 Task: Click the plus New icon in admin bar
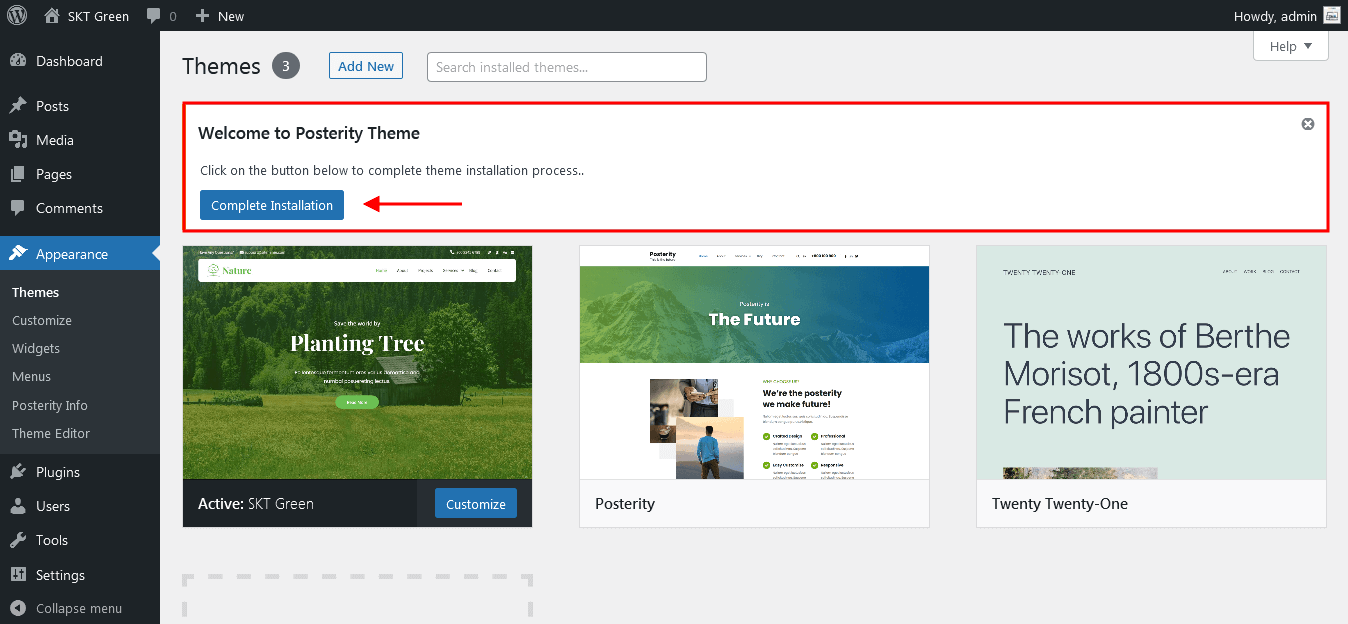coord(202,16)
